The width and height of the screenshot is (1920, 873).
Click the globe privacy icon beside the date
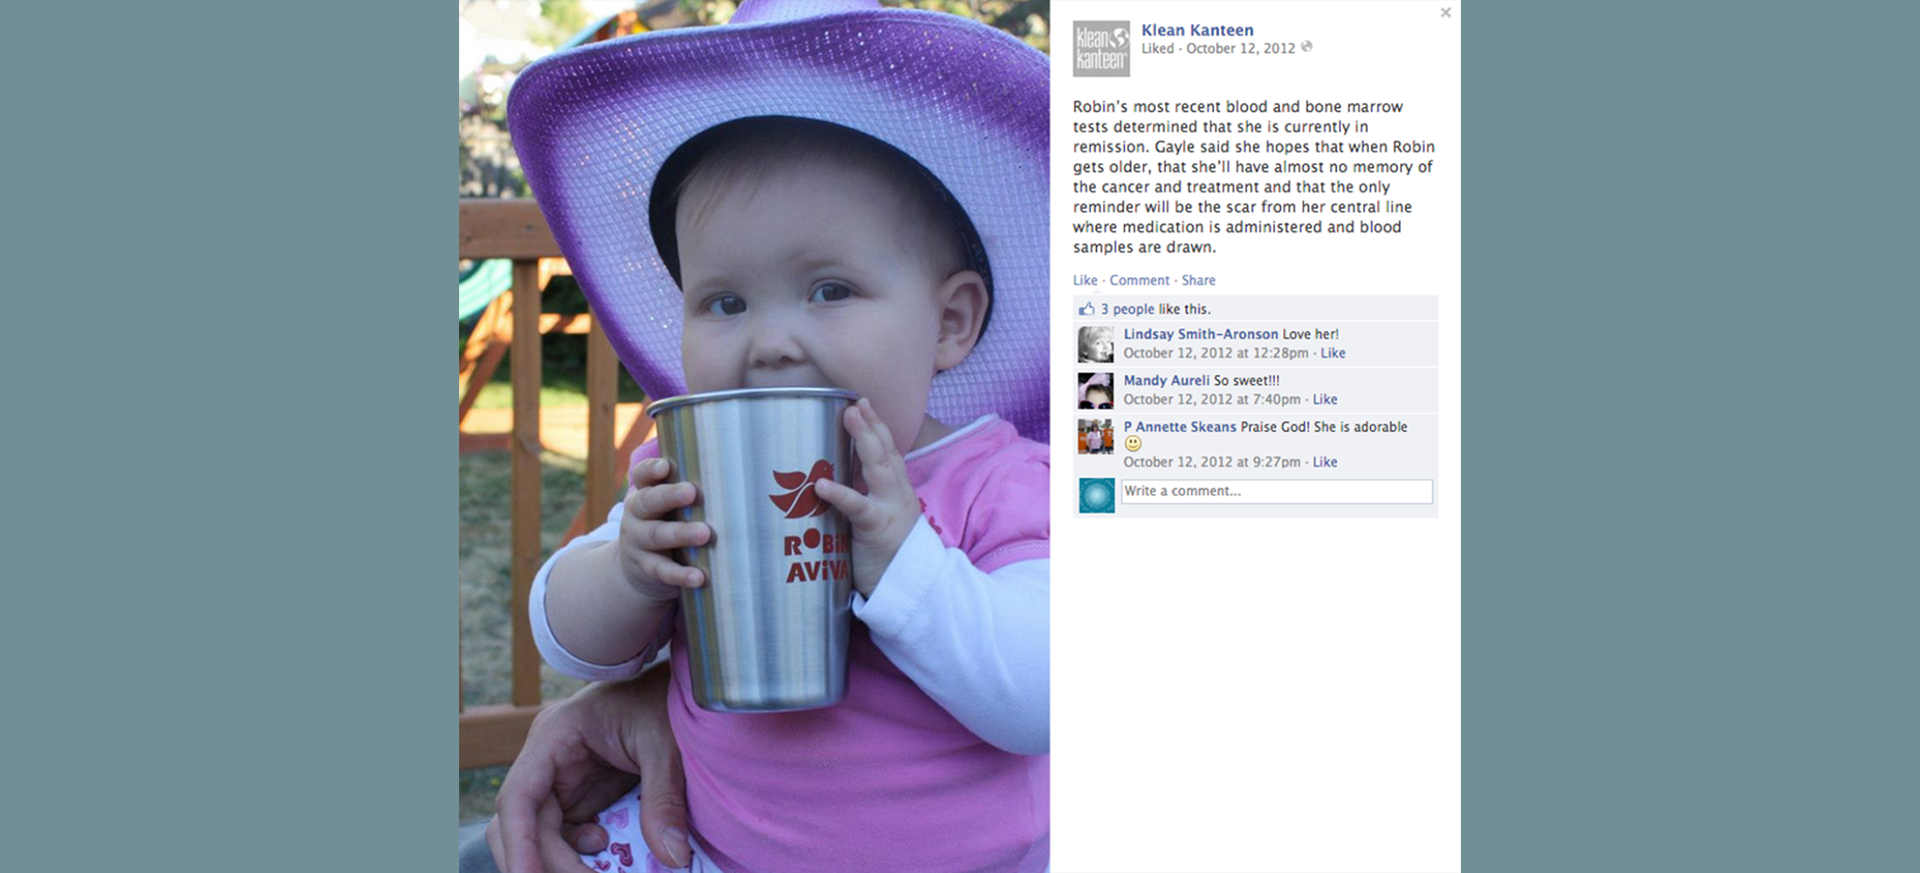click(x=1306, y=47)
